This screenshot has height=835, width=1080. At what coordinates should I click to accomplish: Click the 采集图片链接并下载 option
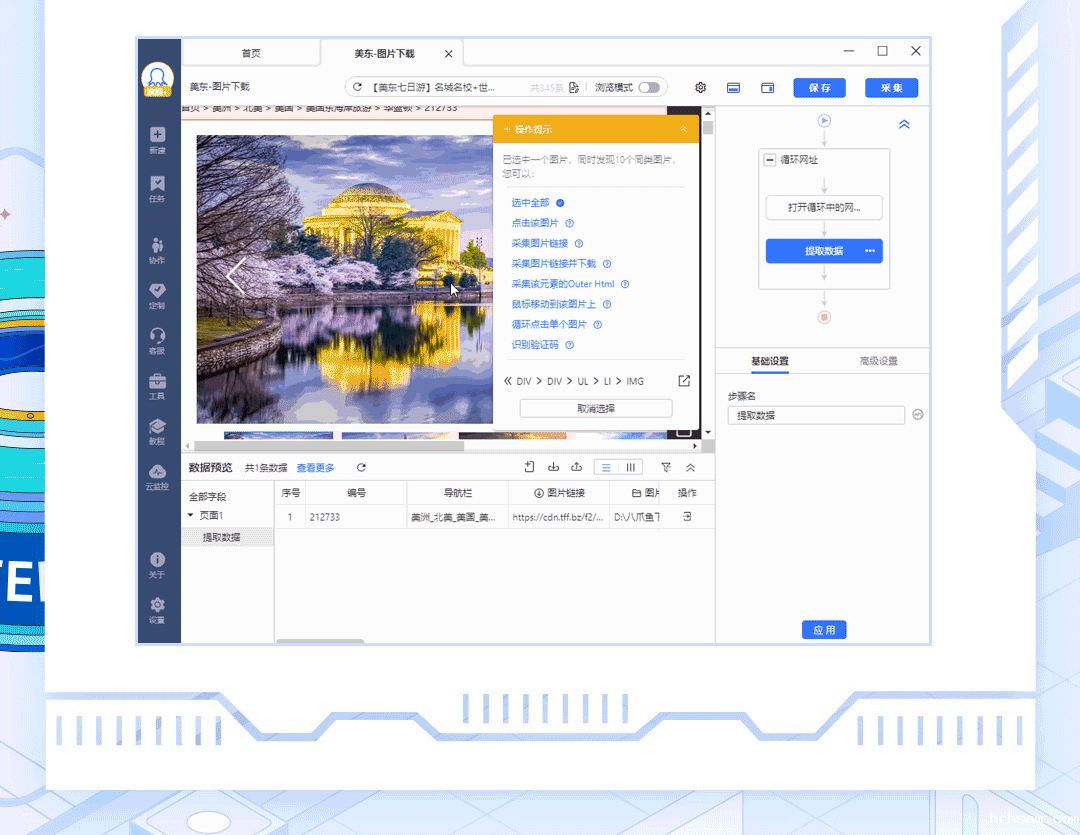click(x=553, y=264)
